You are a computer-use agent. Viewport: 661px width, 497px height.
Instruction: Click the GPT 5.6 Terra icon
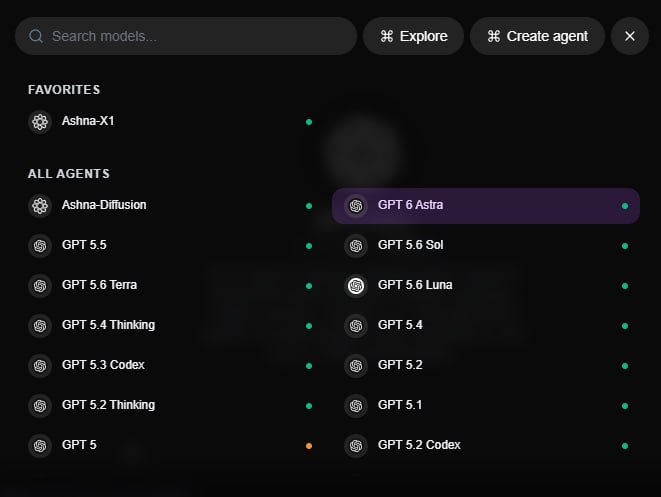click(40, 286)
